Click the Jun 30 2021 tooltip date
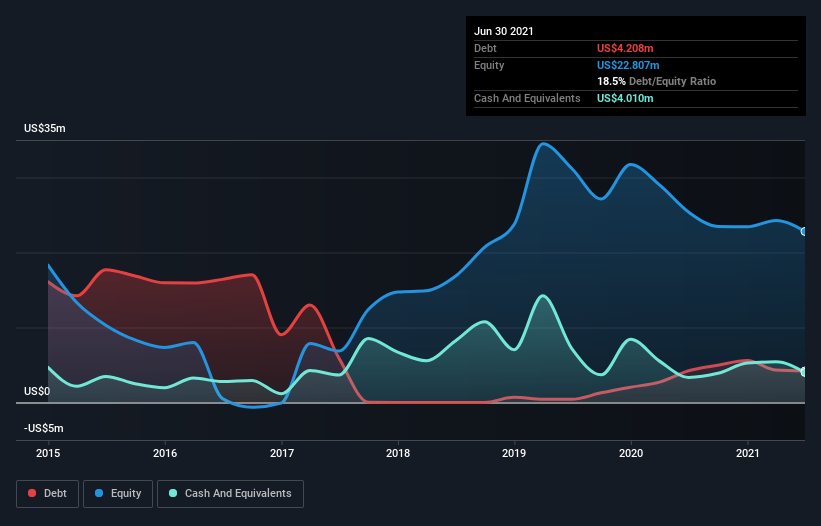This screenshot has height=526, width=821. tap(504, 31)
